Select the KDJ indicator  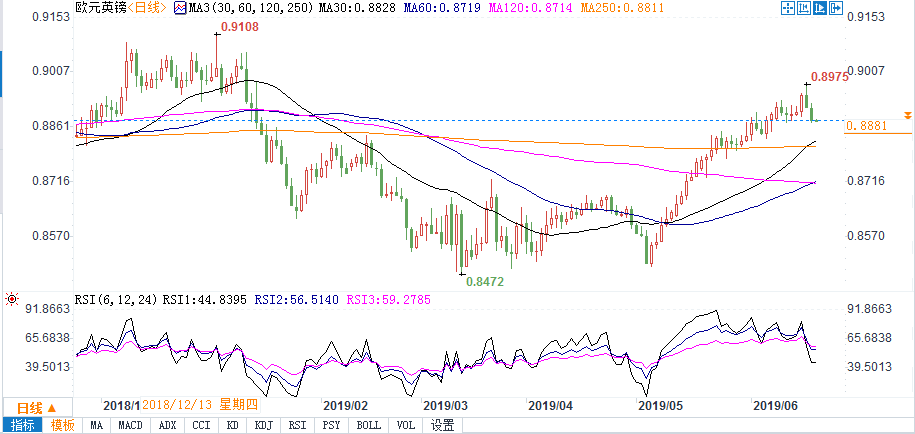(x=266, y=425)
